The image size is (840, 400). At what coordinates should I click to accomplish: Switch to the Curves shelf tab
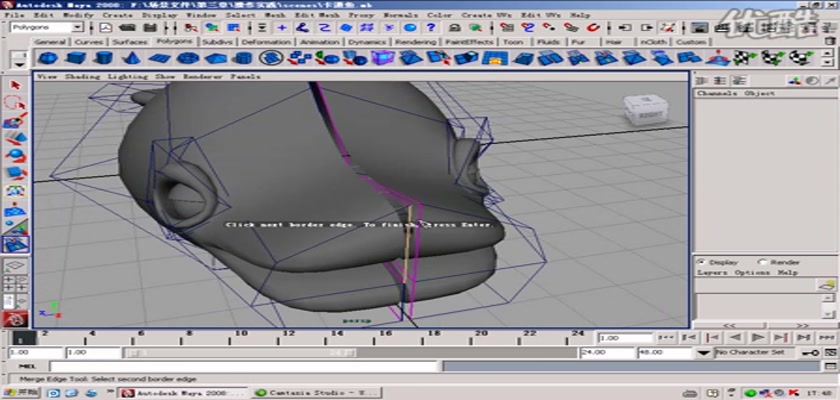[x=88, y=42]
